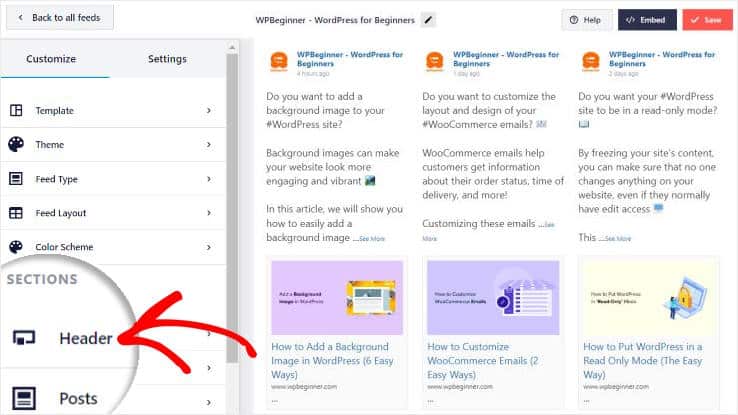Open the Header section
738x415 pixels.
click(x=86, y=338)
